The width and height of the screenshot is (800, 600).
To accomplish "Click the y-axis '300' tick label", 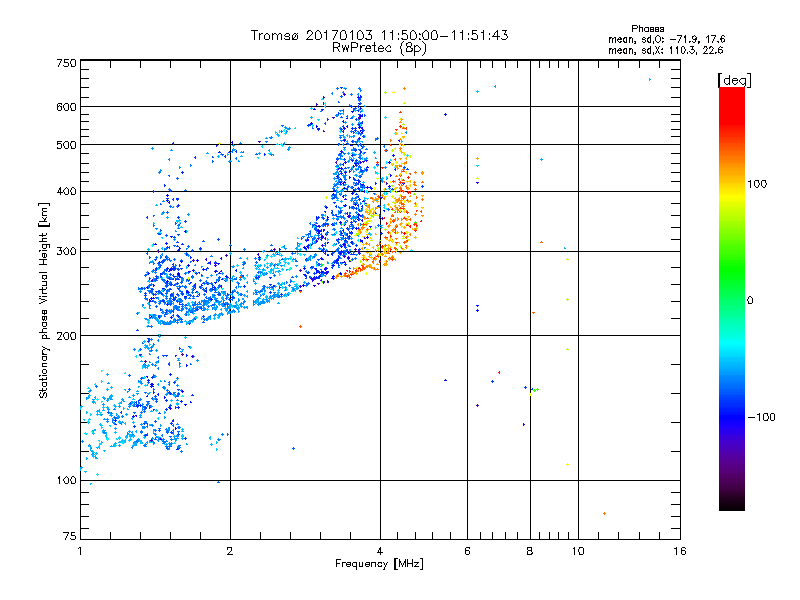I will tap(66, 251).
